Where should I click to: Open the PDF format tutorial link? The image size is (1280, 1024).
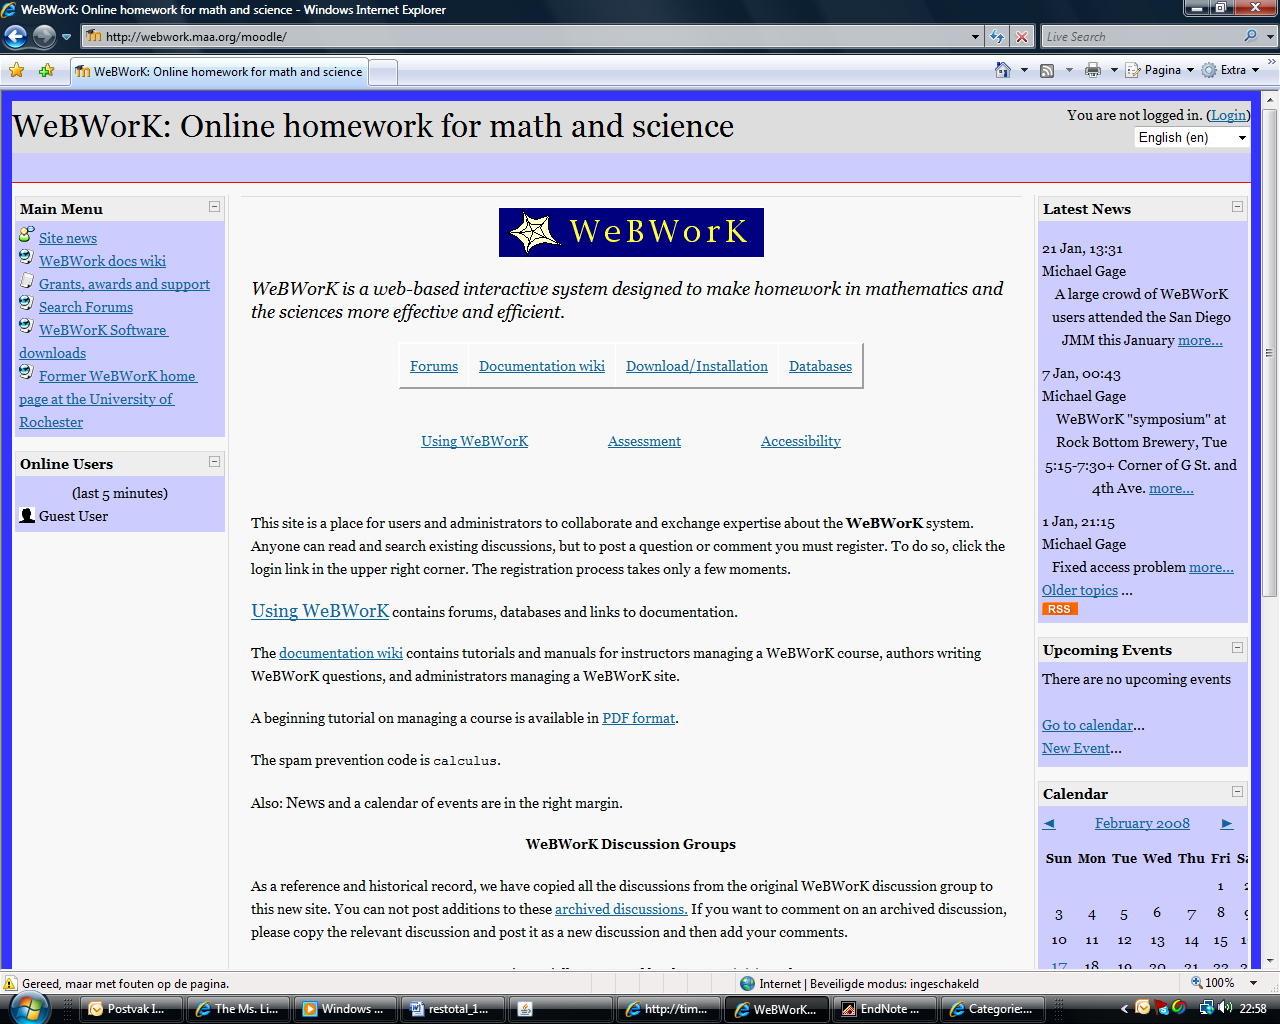(639, 718)
